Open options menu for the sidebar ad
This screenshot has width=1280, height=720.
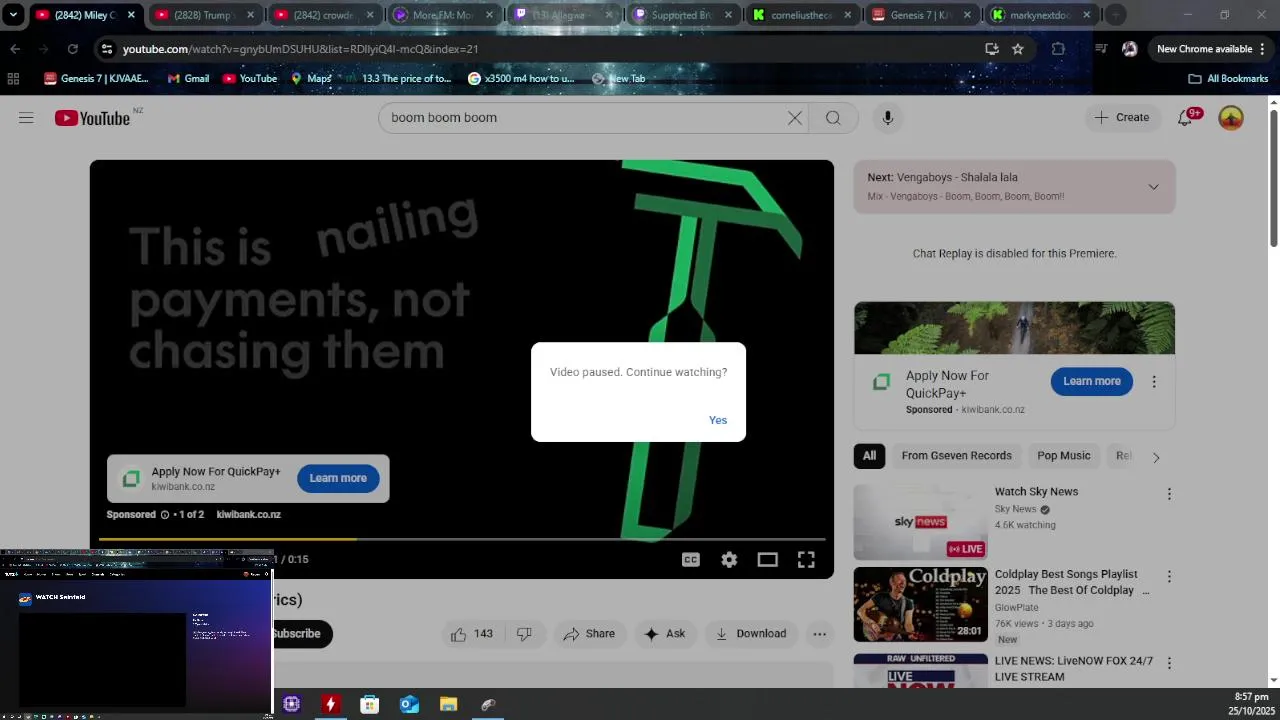pos(1154,382)
